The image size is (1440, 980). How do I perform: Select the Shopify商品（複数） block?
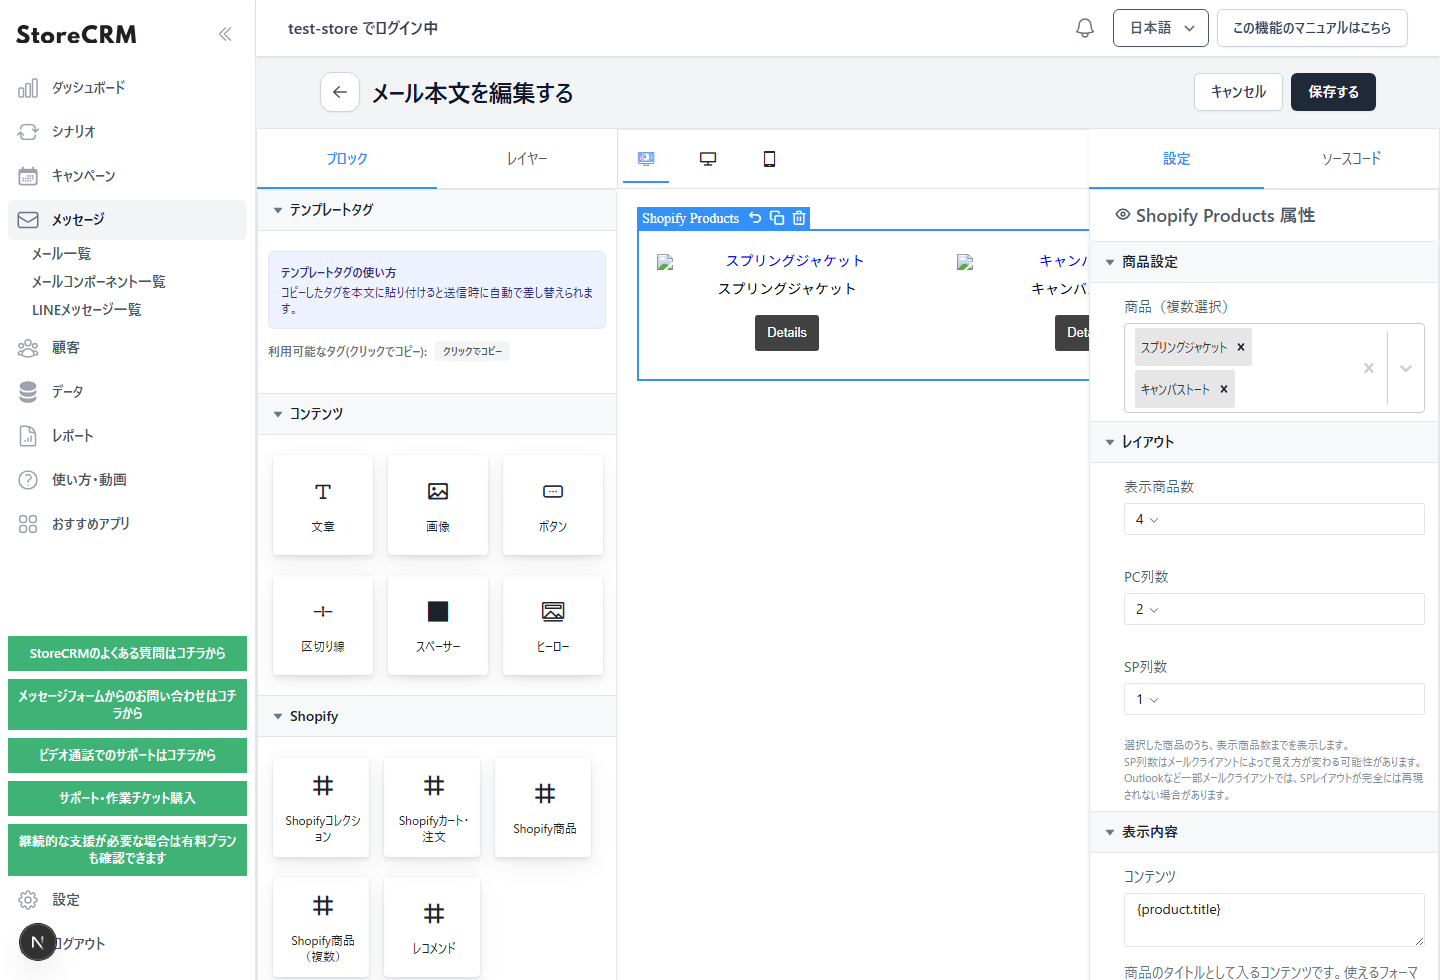coord(322,928)
